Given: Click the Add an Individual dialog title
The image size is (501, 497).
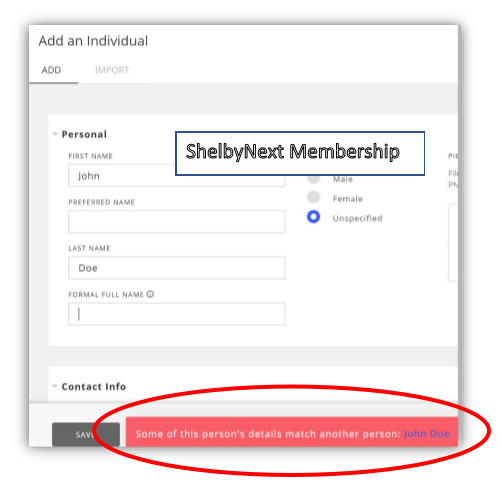Looking at the screenshot, I should point(93,41).
